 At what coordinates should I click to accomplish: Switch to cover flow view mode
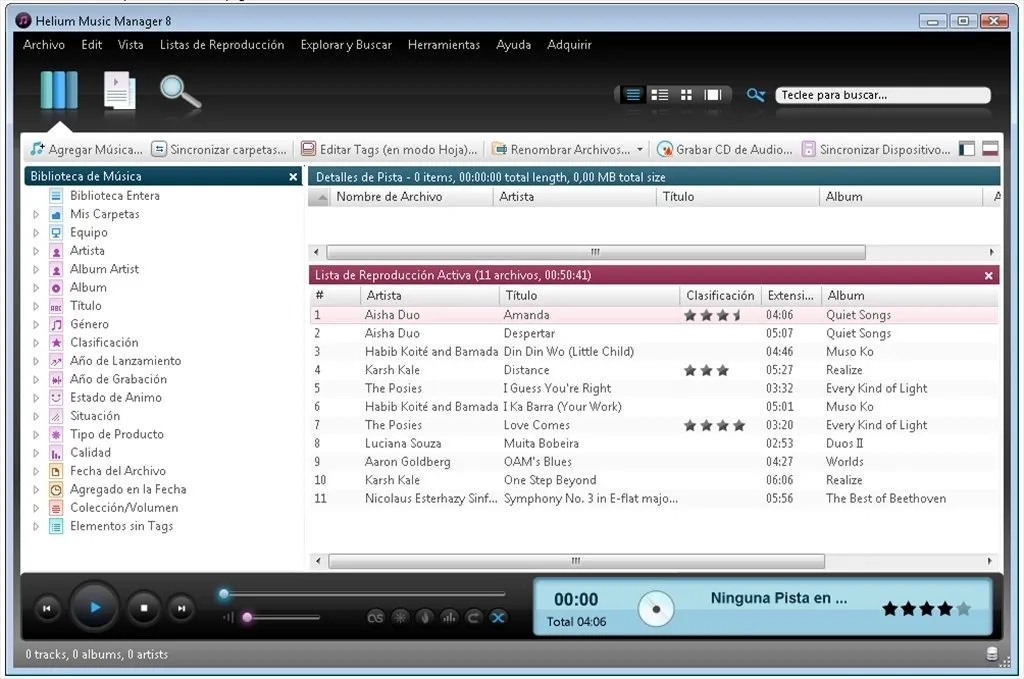712,95
